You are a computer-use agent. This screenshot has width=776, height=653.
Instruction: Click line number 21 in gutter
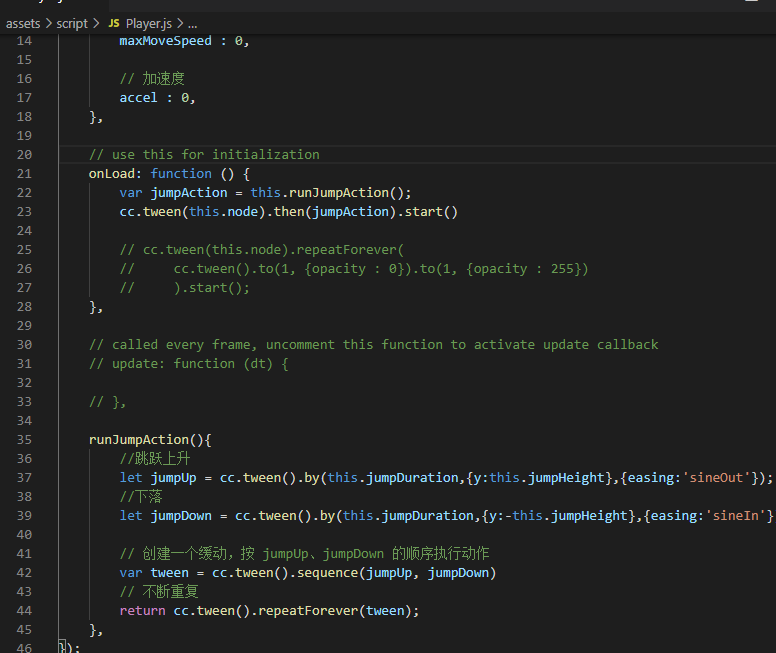pyautogui.click(x=24, y=174)
